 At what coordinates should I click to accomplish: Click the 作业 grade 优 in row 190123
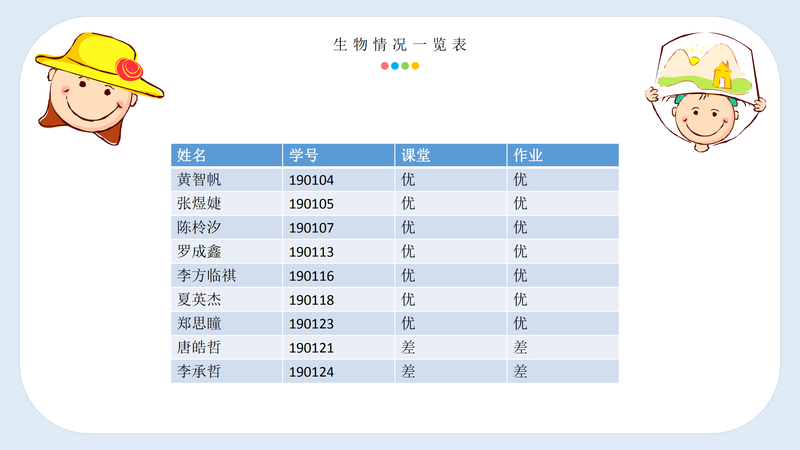(520, 323)
